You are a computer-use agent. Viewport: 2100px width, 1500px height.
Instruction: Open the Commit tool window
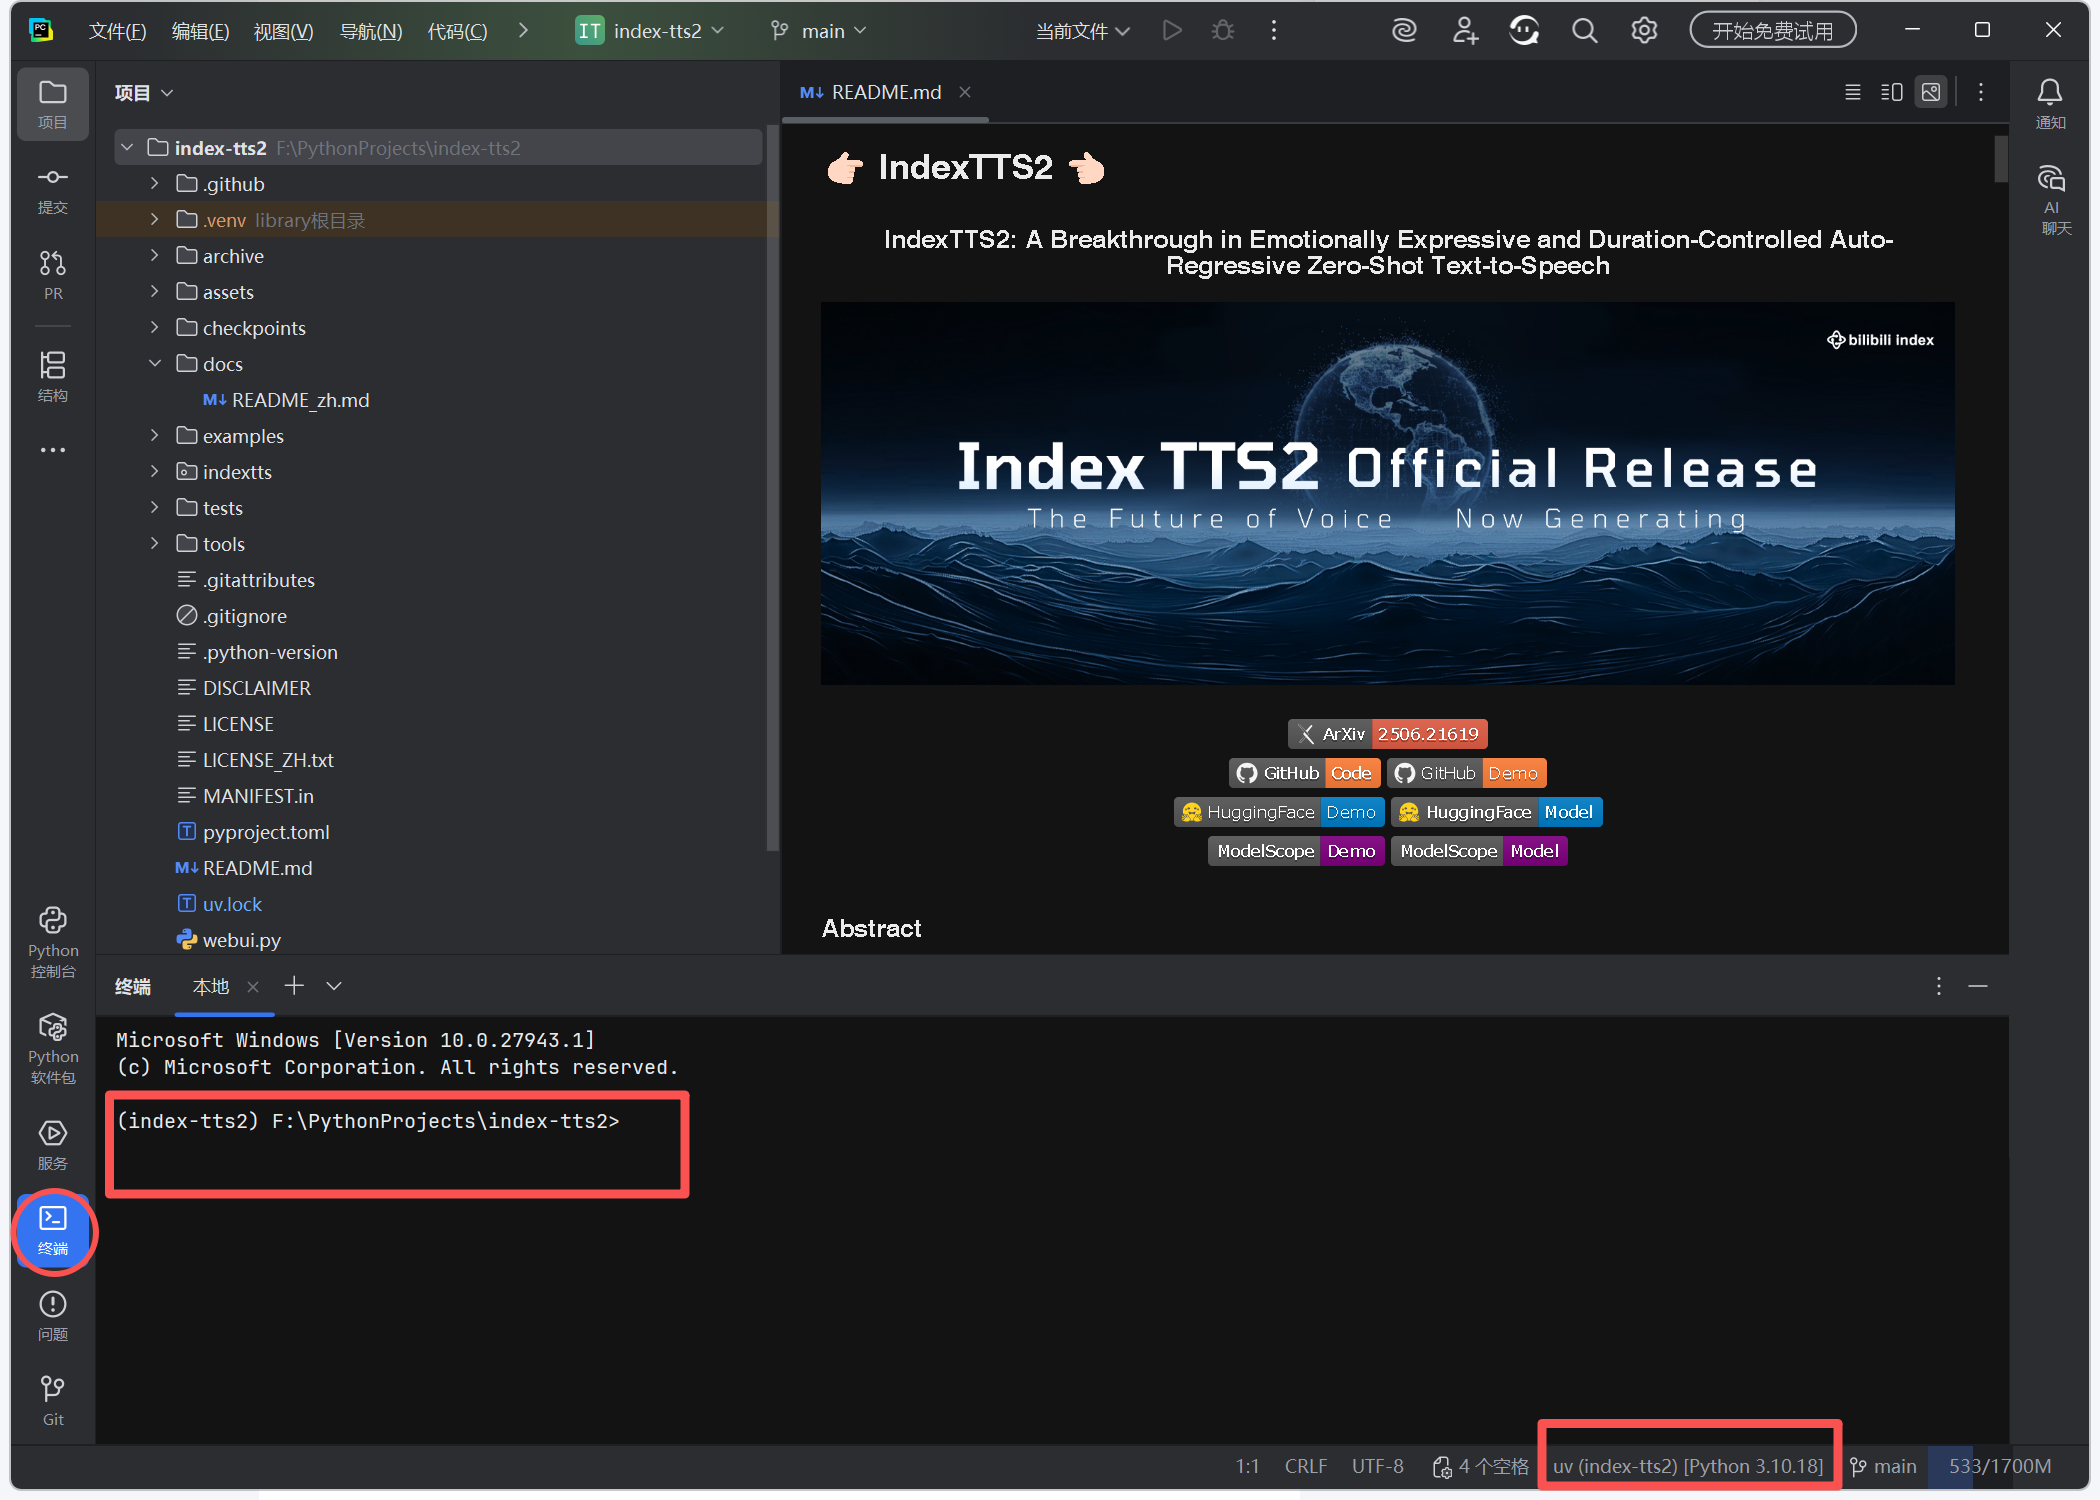coord(53,190)
